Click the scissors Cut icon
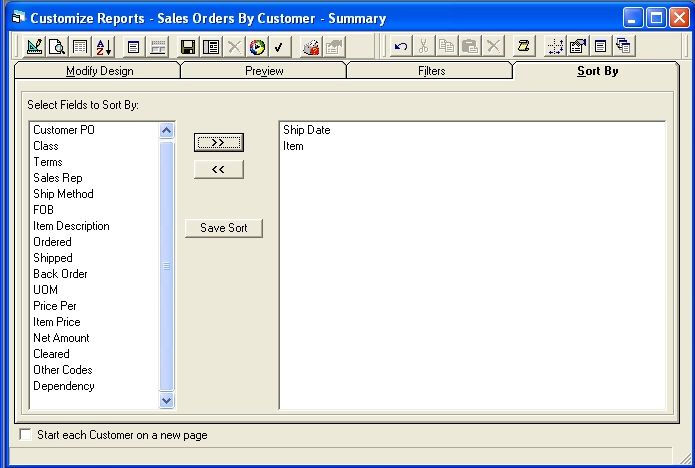 (423, 46)
